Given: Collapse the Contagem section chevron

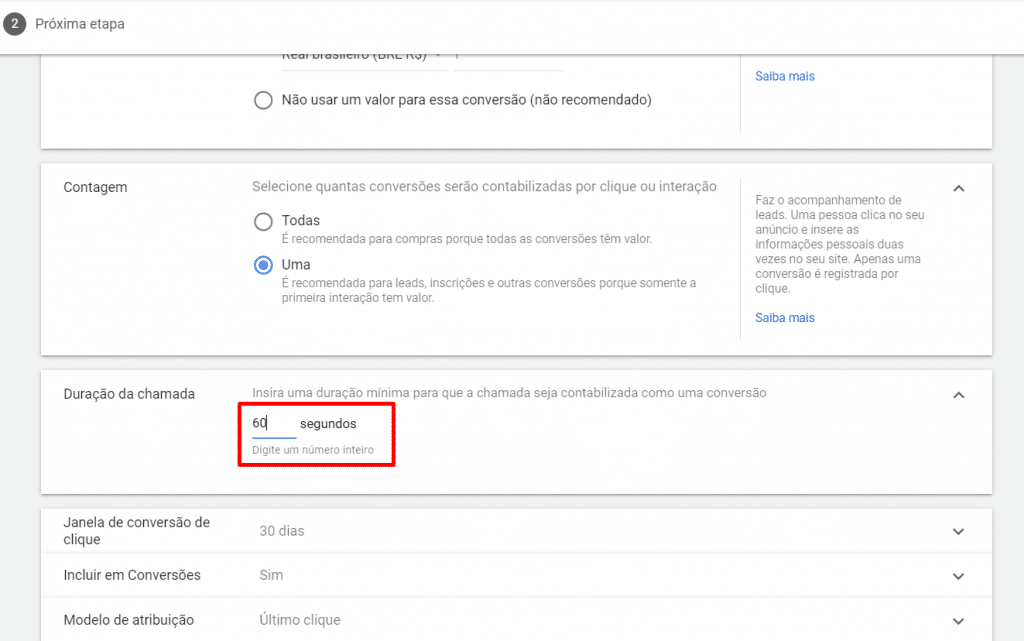Looking at the screenshot, I should click(958, 188).
